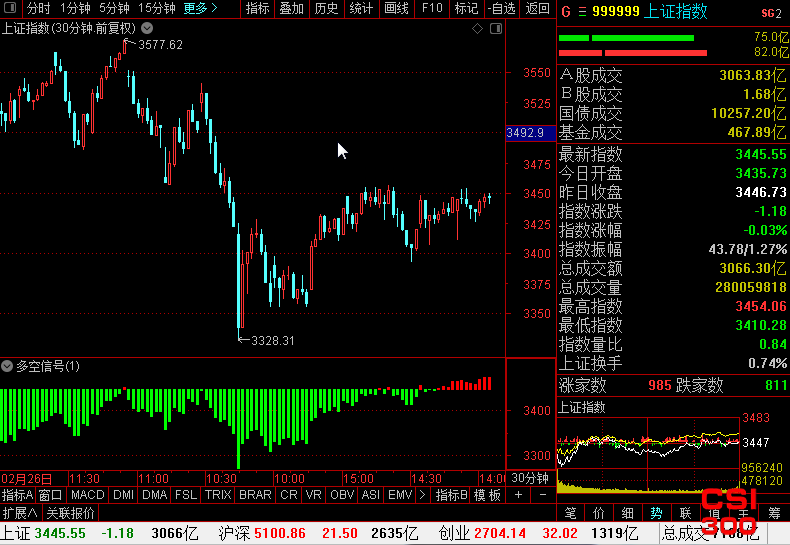Select the 窗口 tab
Image resolution: width=790 pixels, height=545 pixels.
coord(50,495)
